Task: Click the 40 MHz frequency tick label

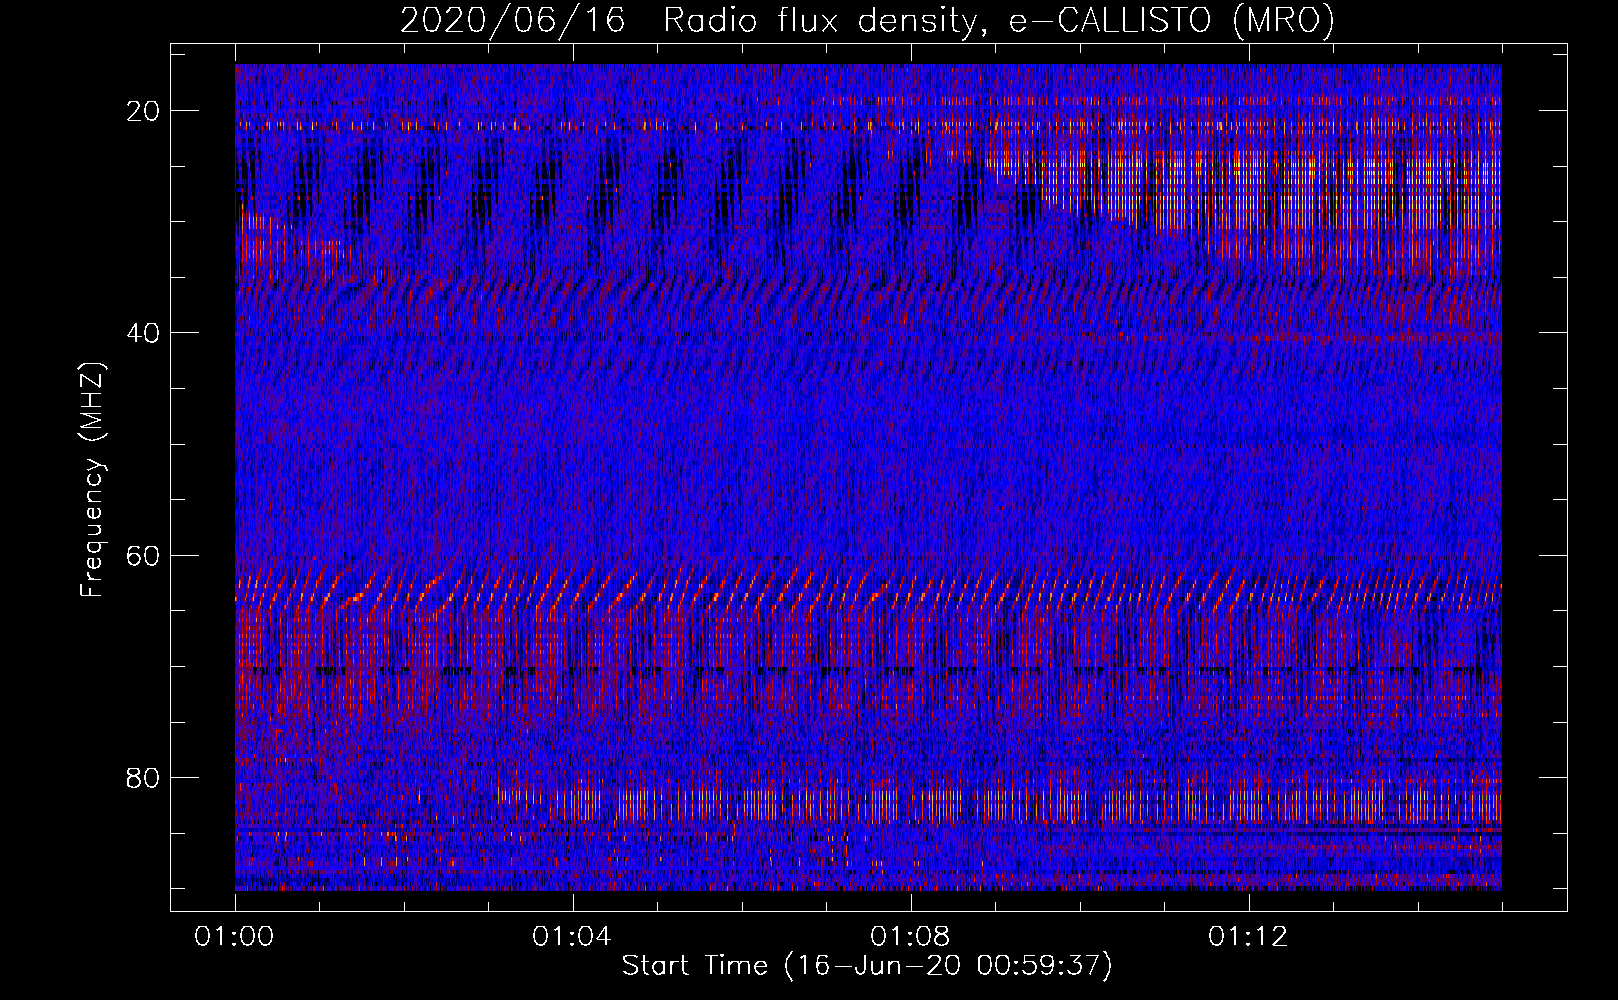Action: tap(144, 333)
